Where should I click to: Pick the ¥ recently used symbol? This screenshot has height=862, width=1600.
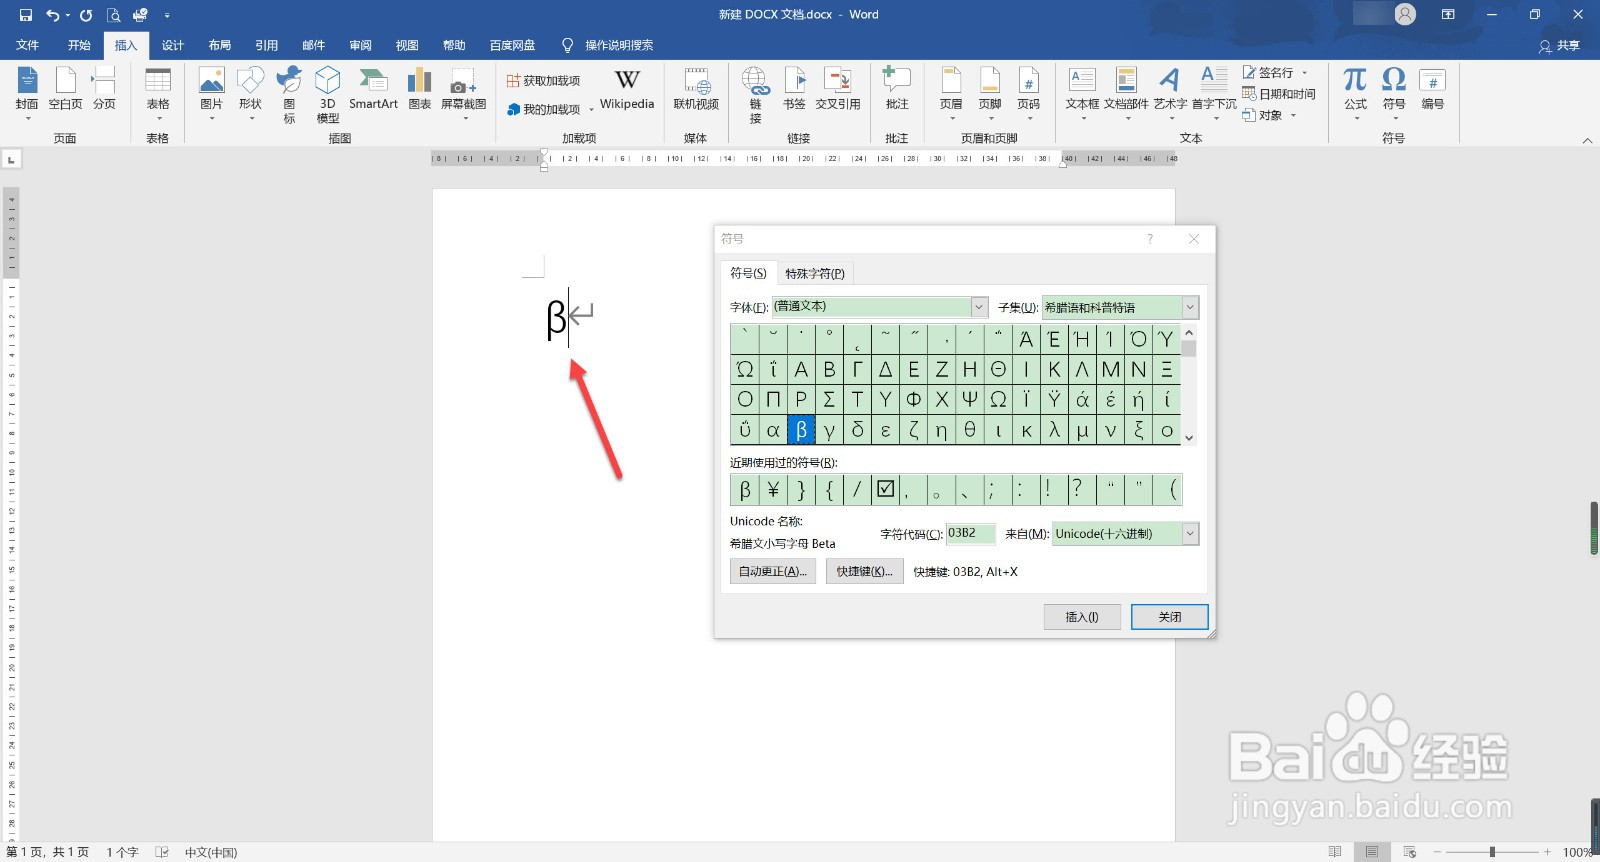[773, 490]
